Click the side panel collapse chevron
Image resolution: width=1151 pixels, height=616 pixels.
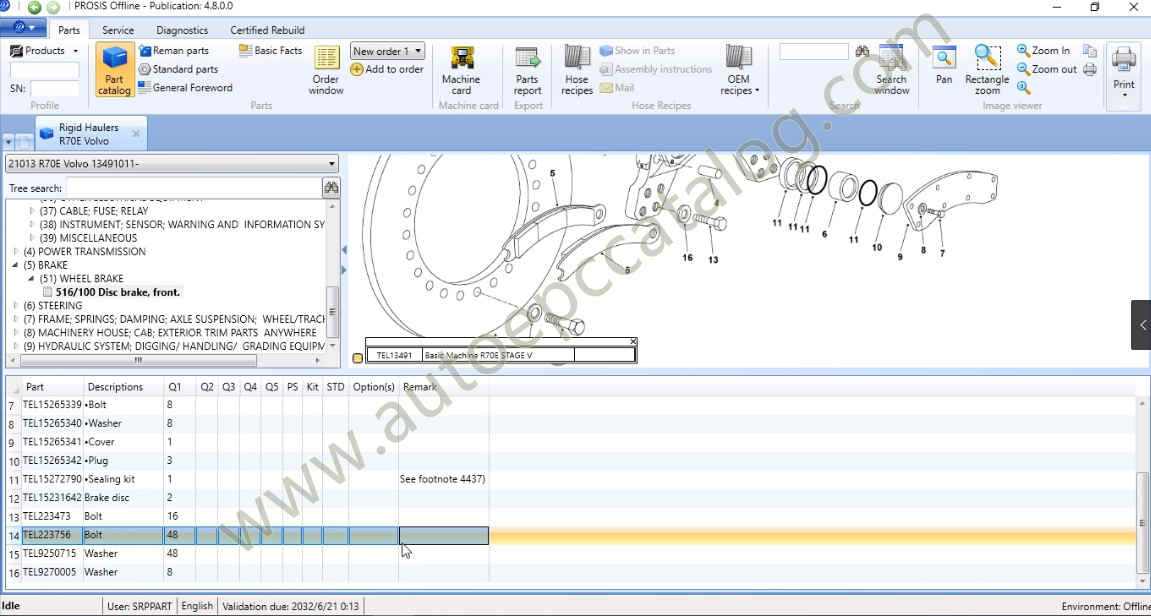1141,325
